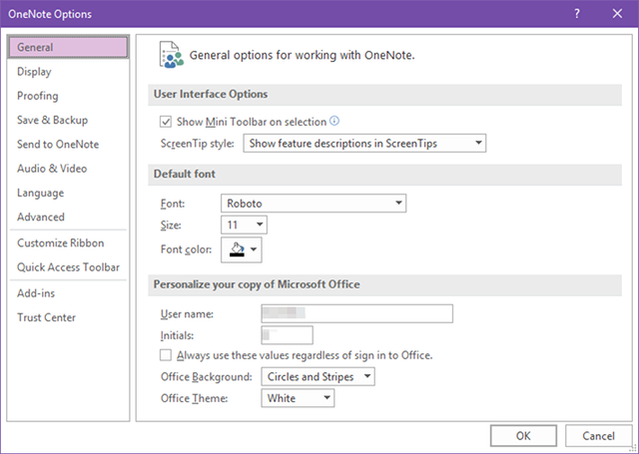The width and height of the screenshot is (639, 454).
Task: Open the Font color picker
Action: point(241,249)
